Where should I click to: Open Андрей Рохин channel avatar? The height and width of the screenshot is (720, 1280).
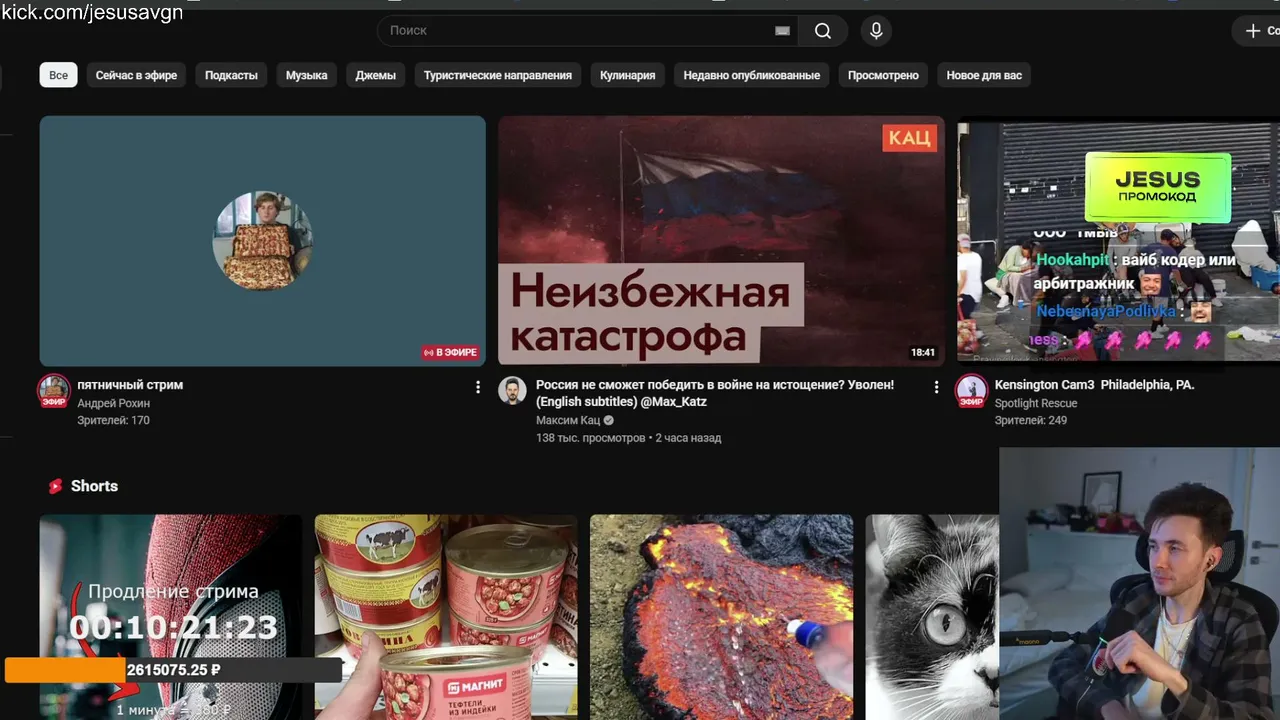click(54, 391)
